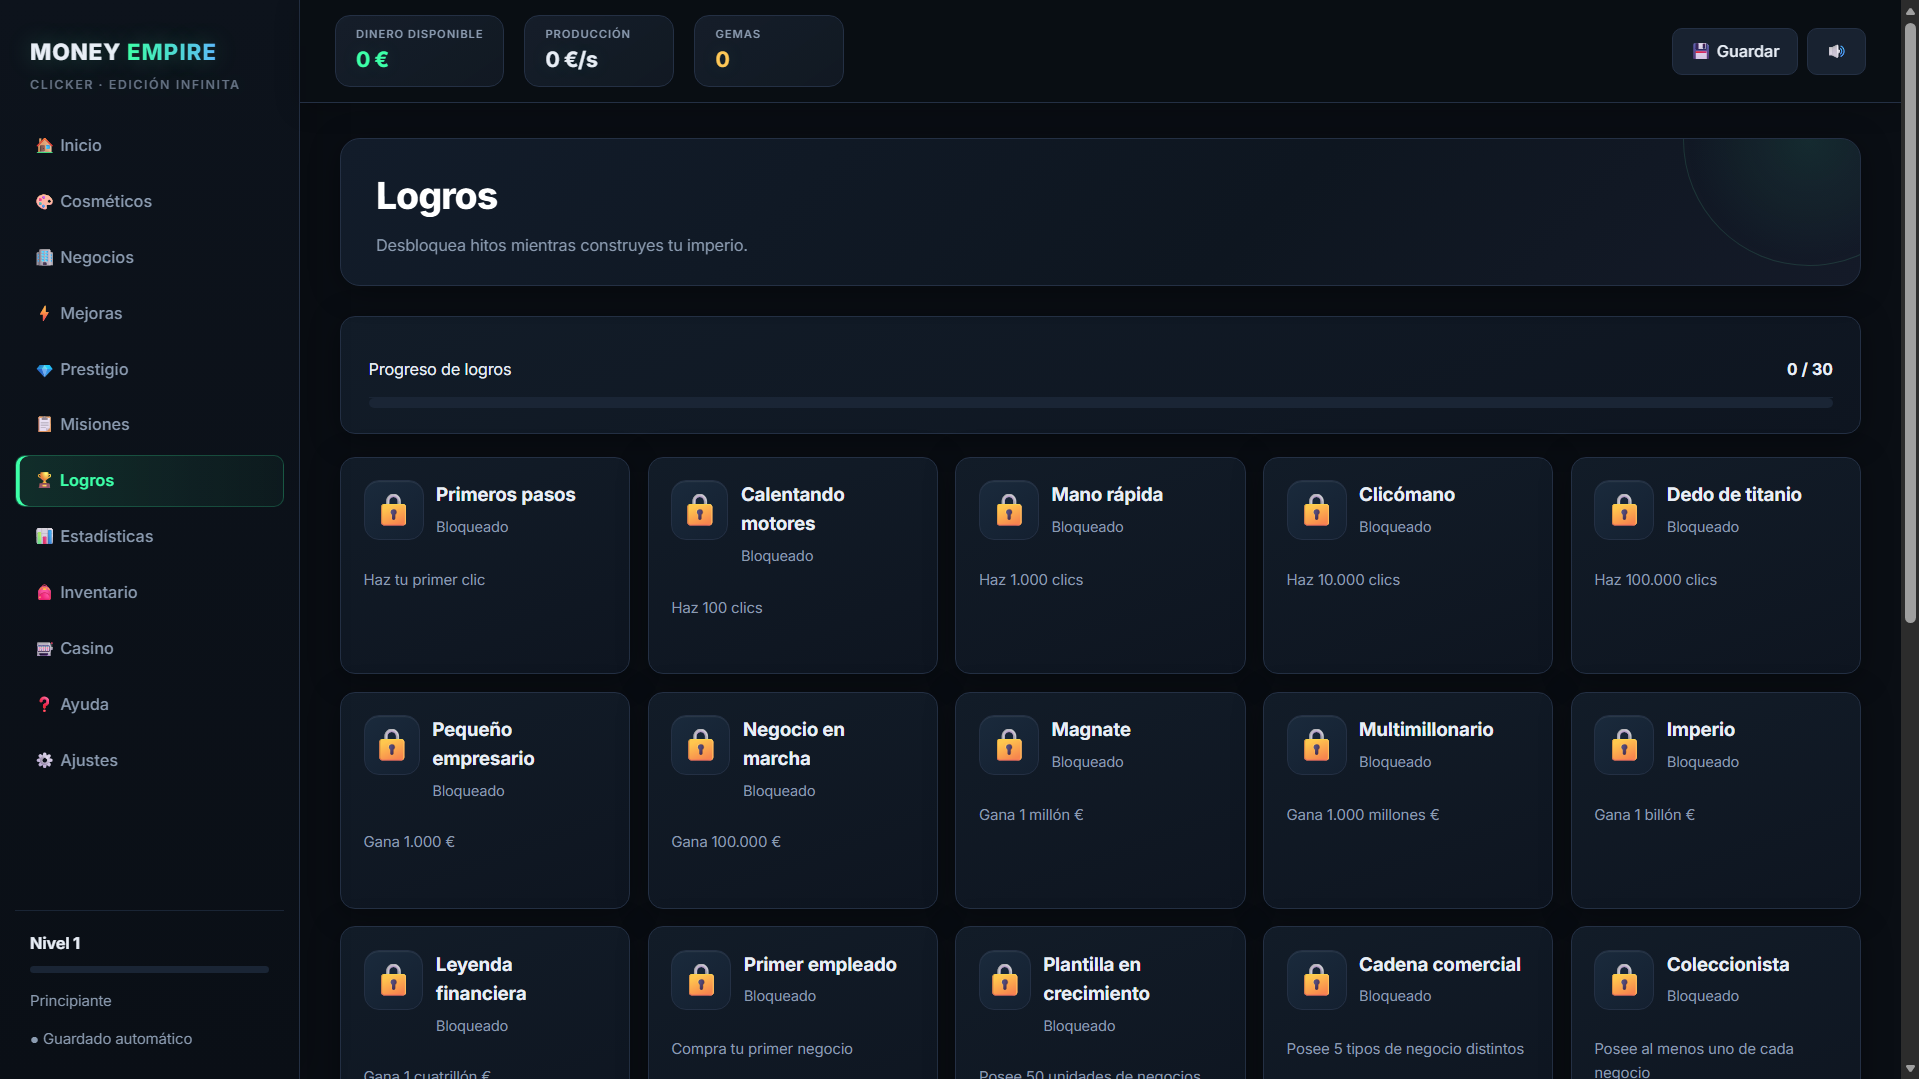Image resolution: width=1919 pixels, height=1079 pixels.
Task: Click the backpack icon beside Inventario
Action: [44, 593]
